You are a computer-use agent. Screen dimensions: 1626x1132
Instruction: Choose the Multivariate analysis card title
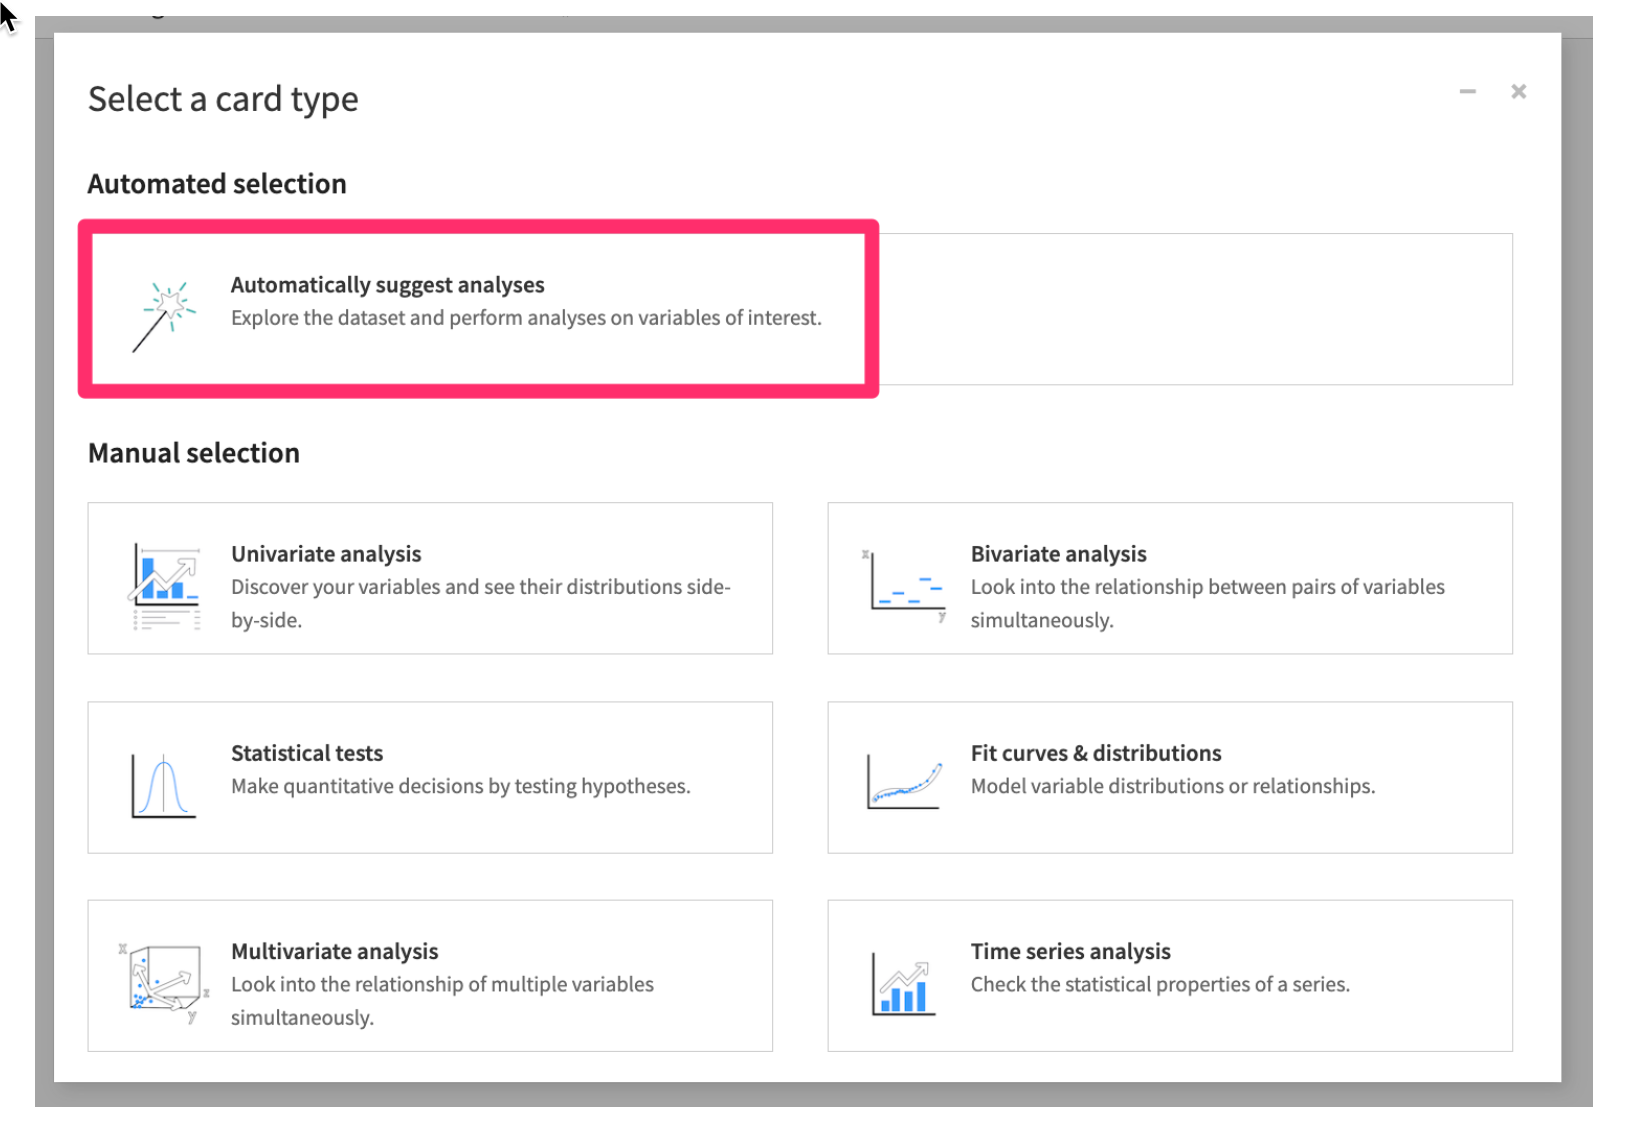click(334, 951)
